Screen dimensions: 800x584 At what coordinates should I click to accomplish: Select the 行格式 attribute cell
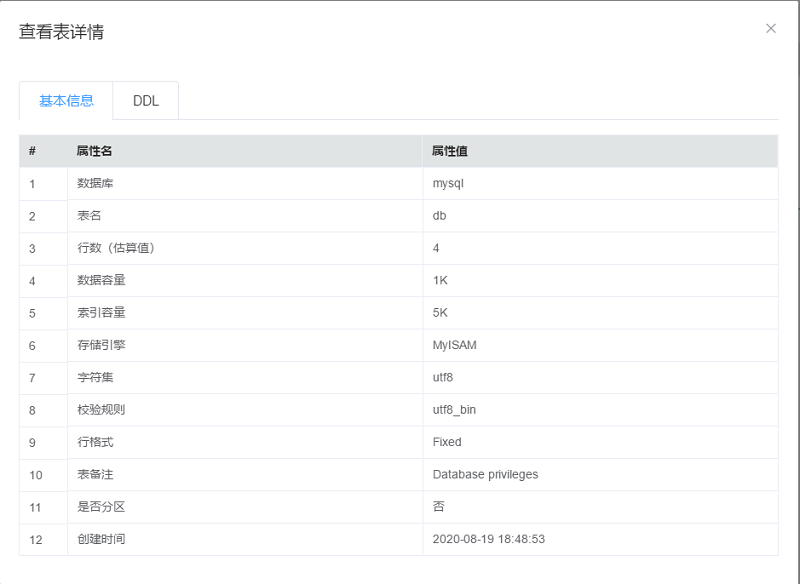tap(245, 442)
